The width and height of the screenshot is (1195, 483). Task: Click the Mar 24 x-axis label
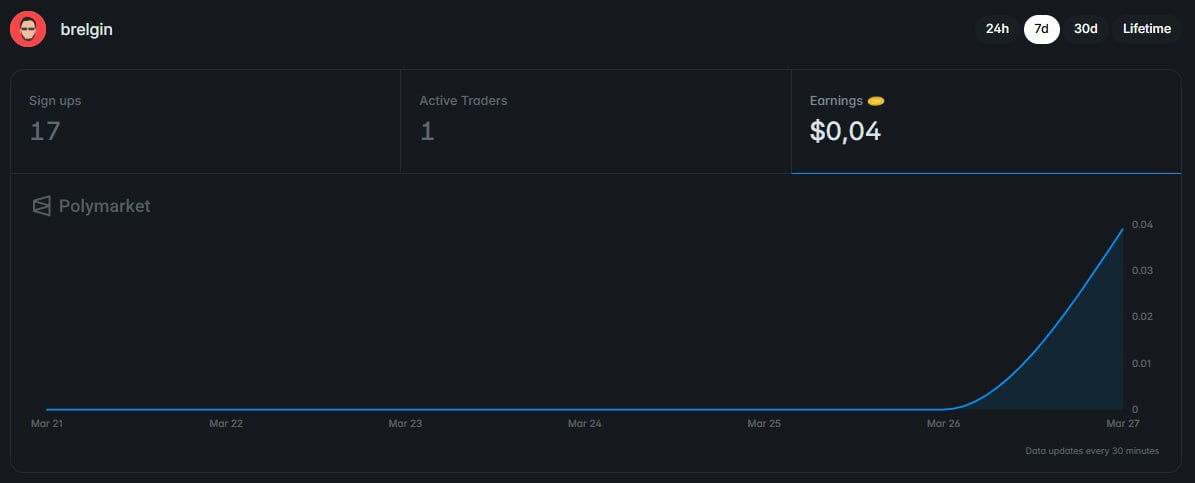point(585,423)
